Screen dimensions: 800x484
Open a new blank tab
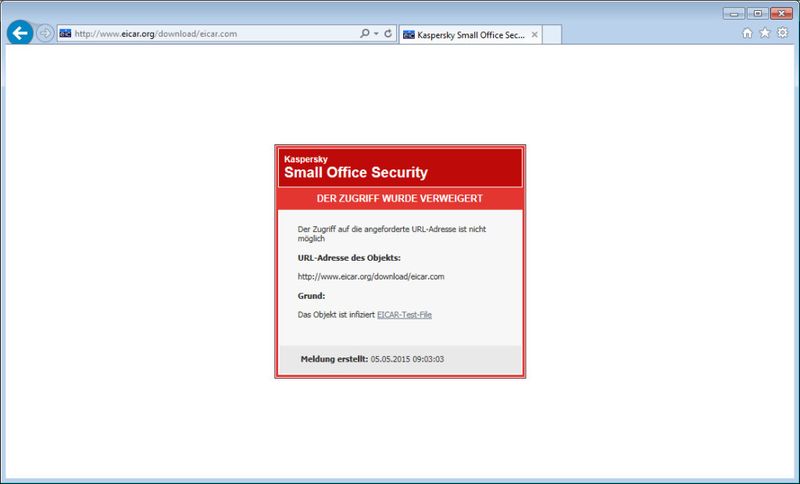pos(552,35)
